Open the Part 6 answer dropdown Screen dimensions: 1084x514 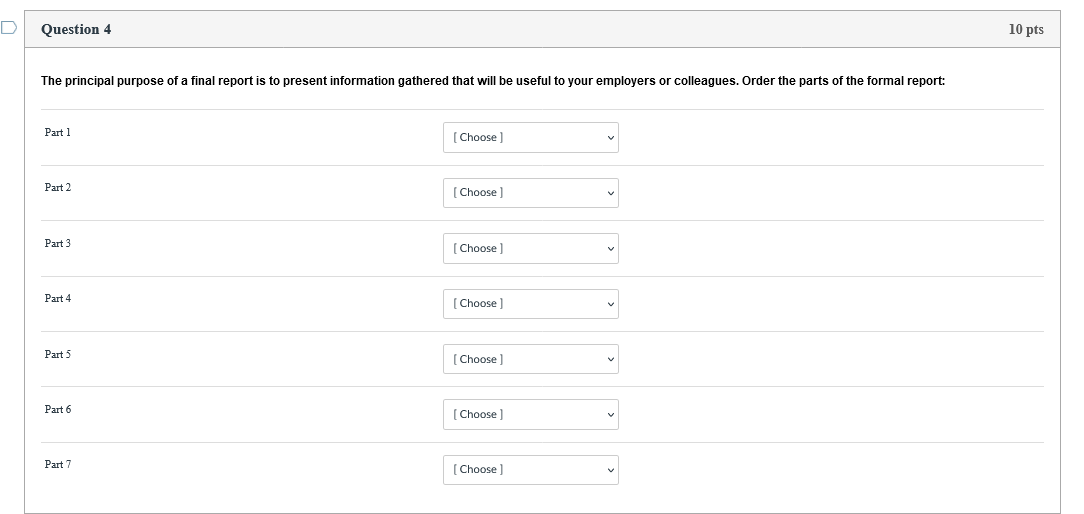(x=530, y=415)
